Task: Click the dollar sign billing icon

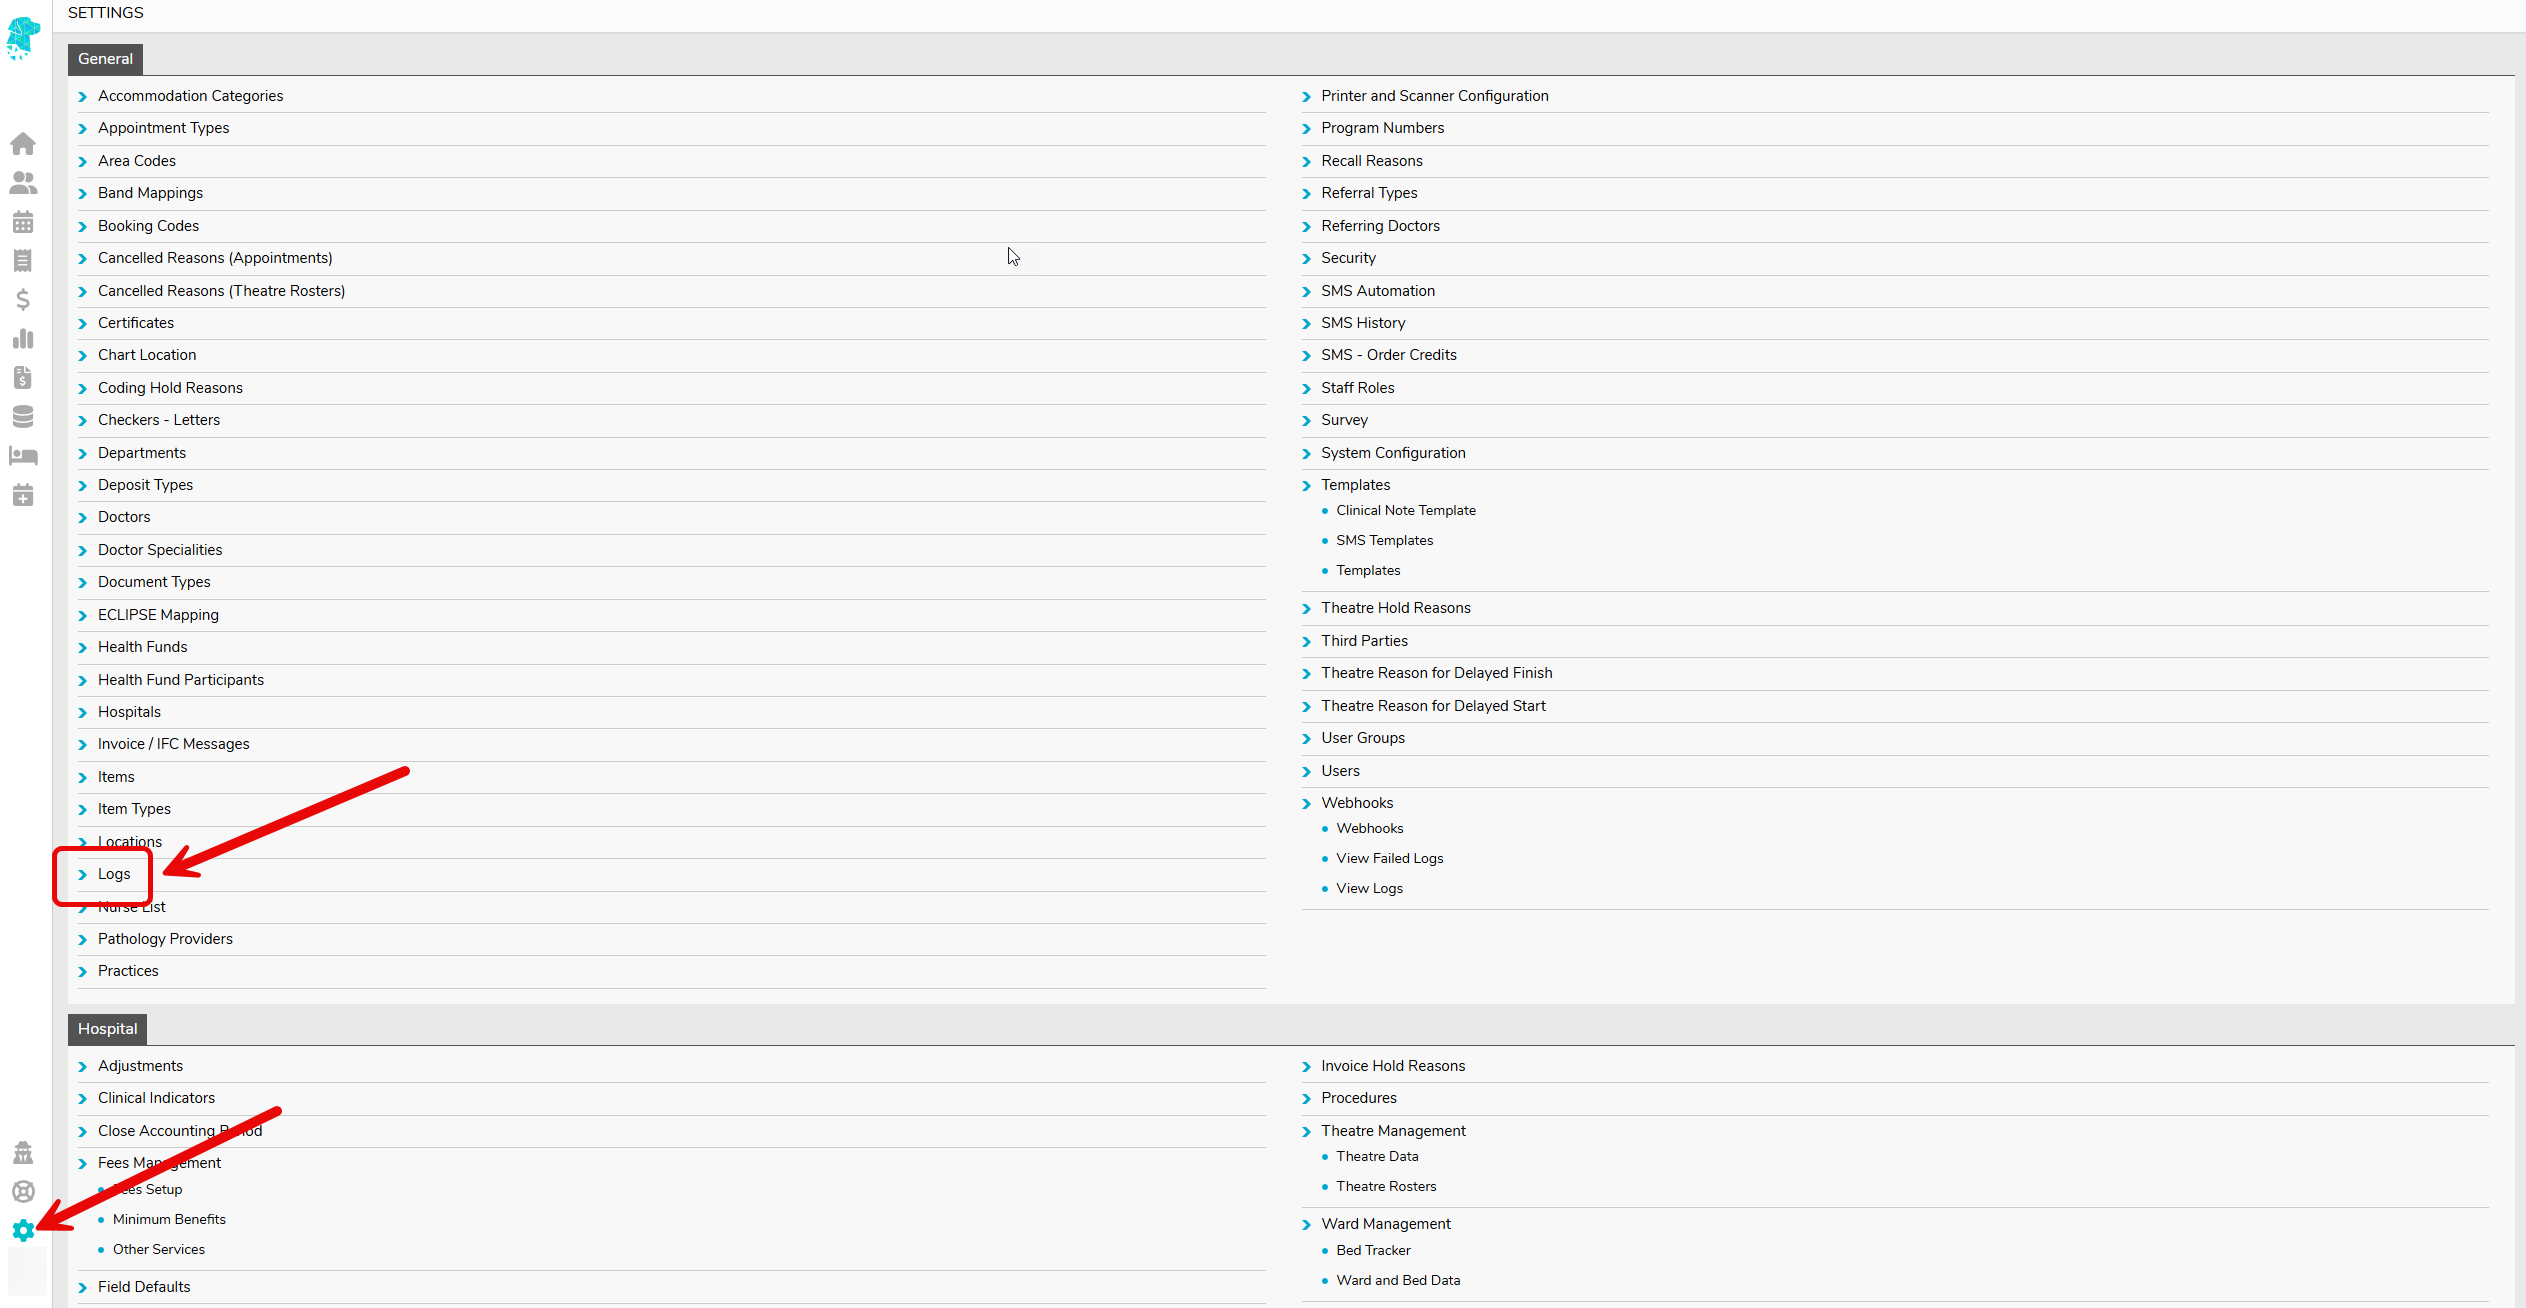Action: [x=23, y=299]
